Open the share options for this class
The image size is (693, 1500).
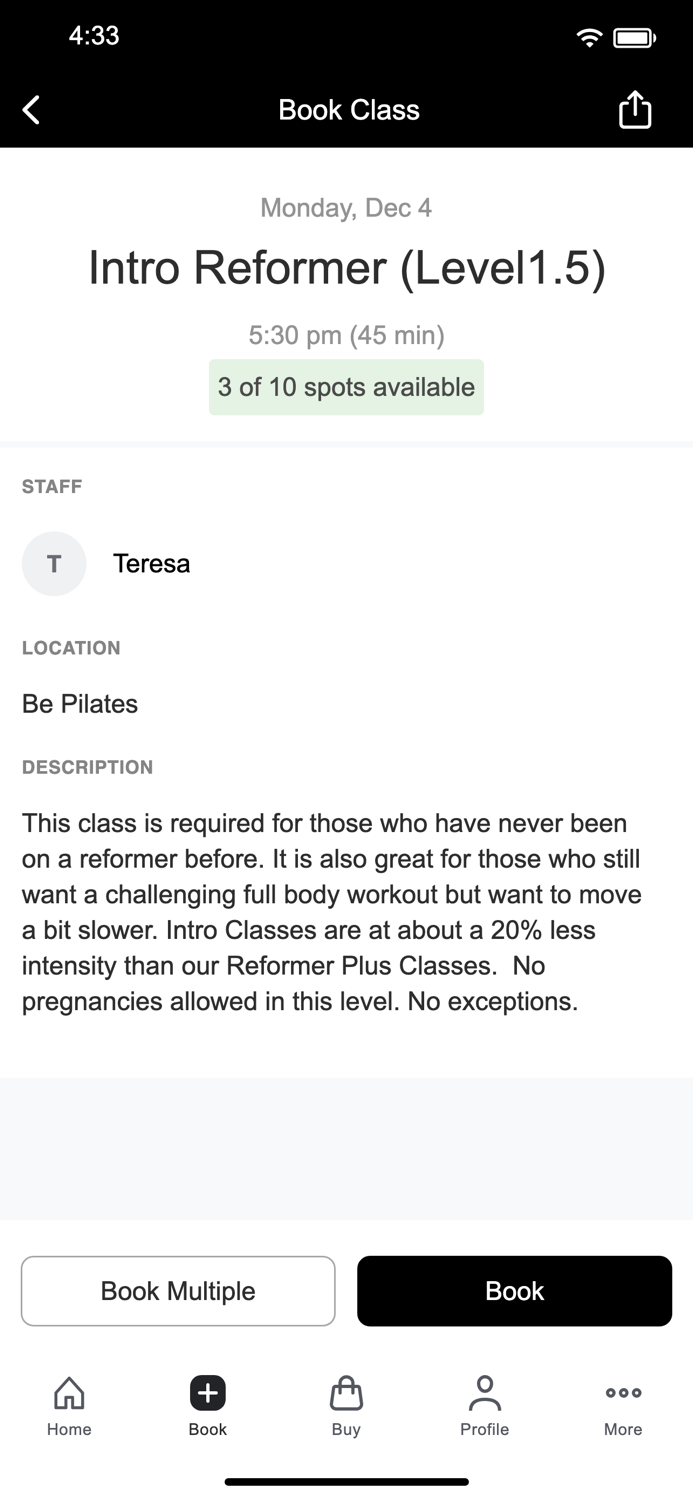(x=635, y=109)
